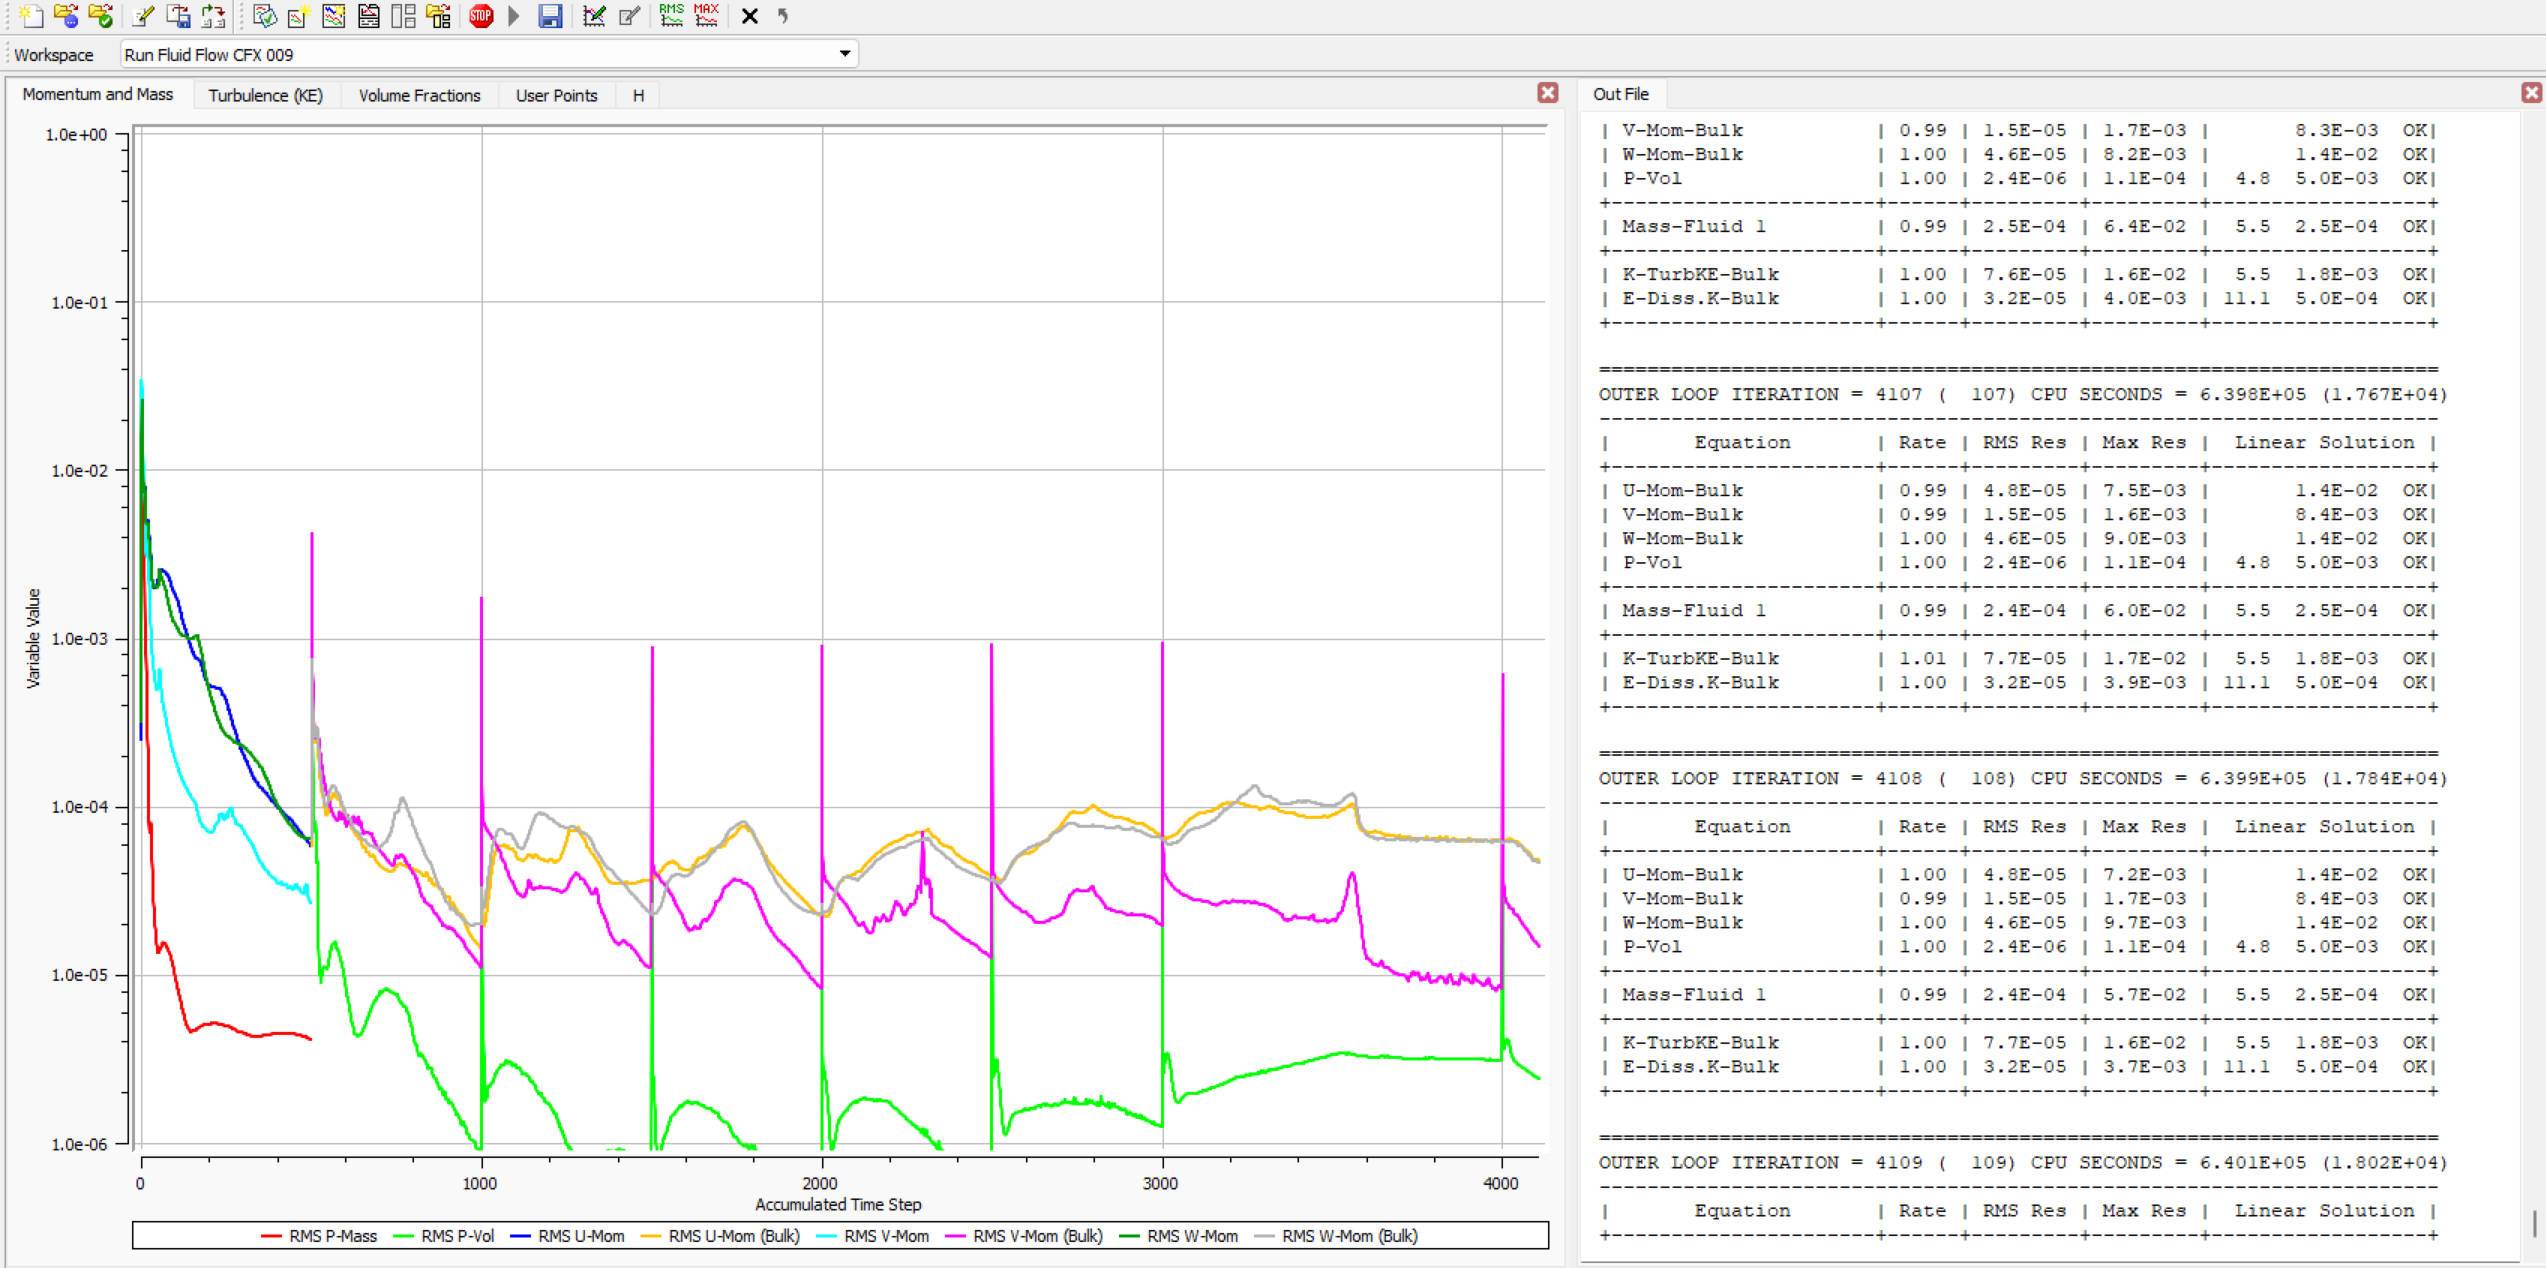Viewport: 2546px width, 1268px height.
Task: Switch residual mode to MAX
Action: coord(706,16)
